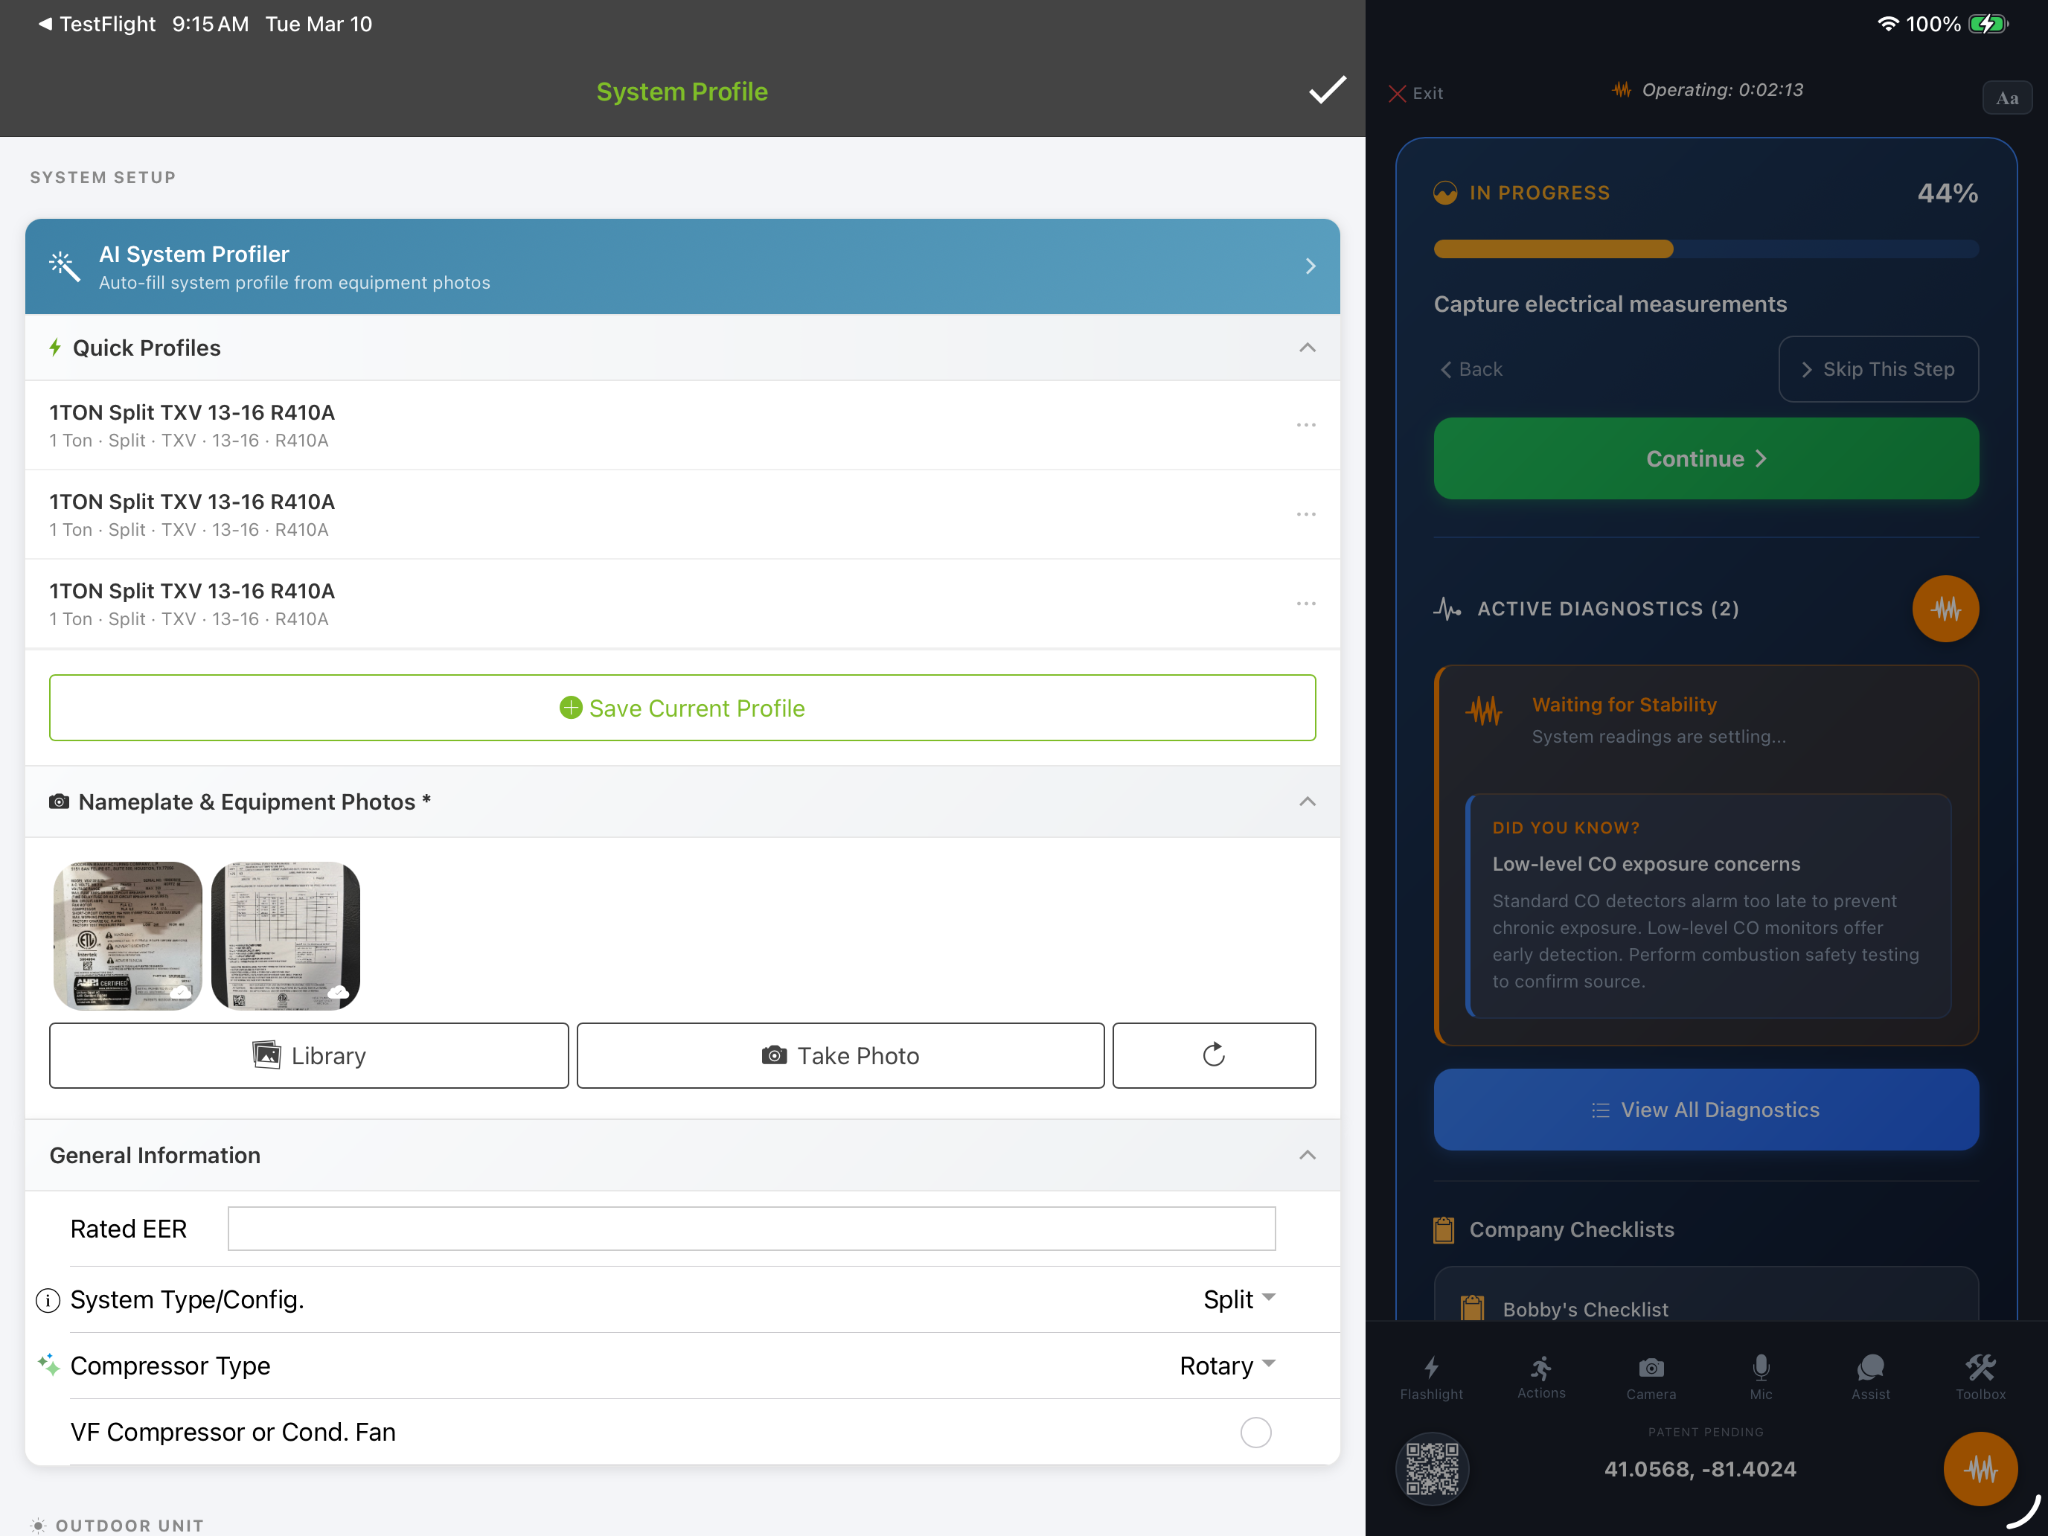Collapse the Quick Profiles section
Screen dimensions: 2048x1536
1307,347
